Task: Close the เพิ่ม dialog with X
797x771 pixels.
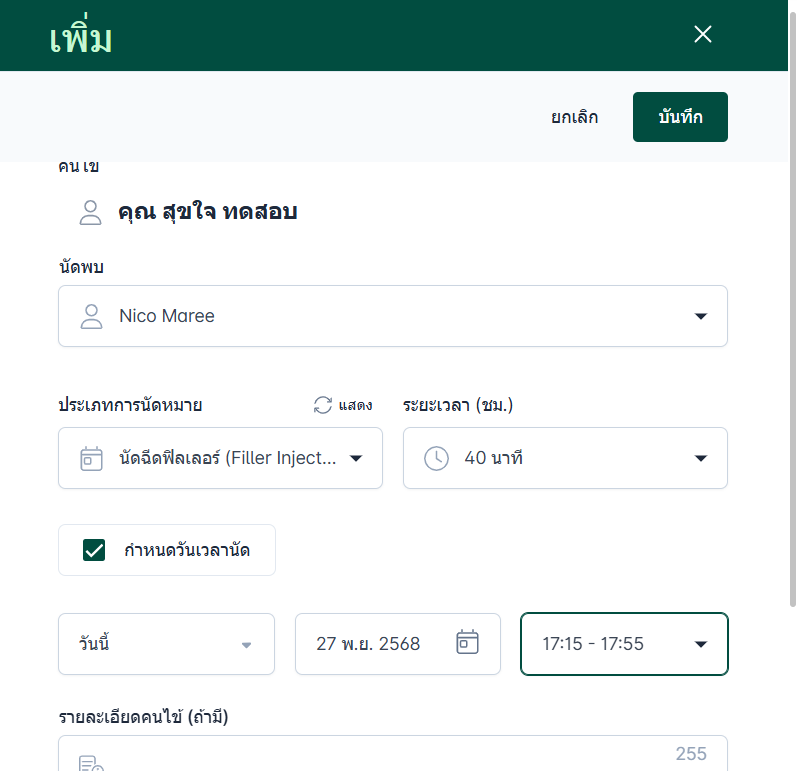Action: [703, 35]
